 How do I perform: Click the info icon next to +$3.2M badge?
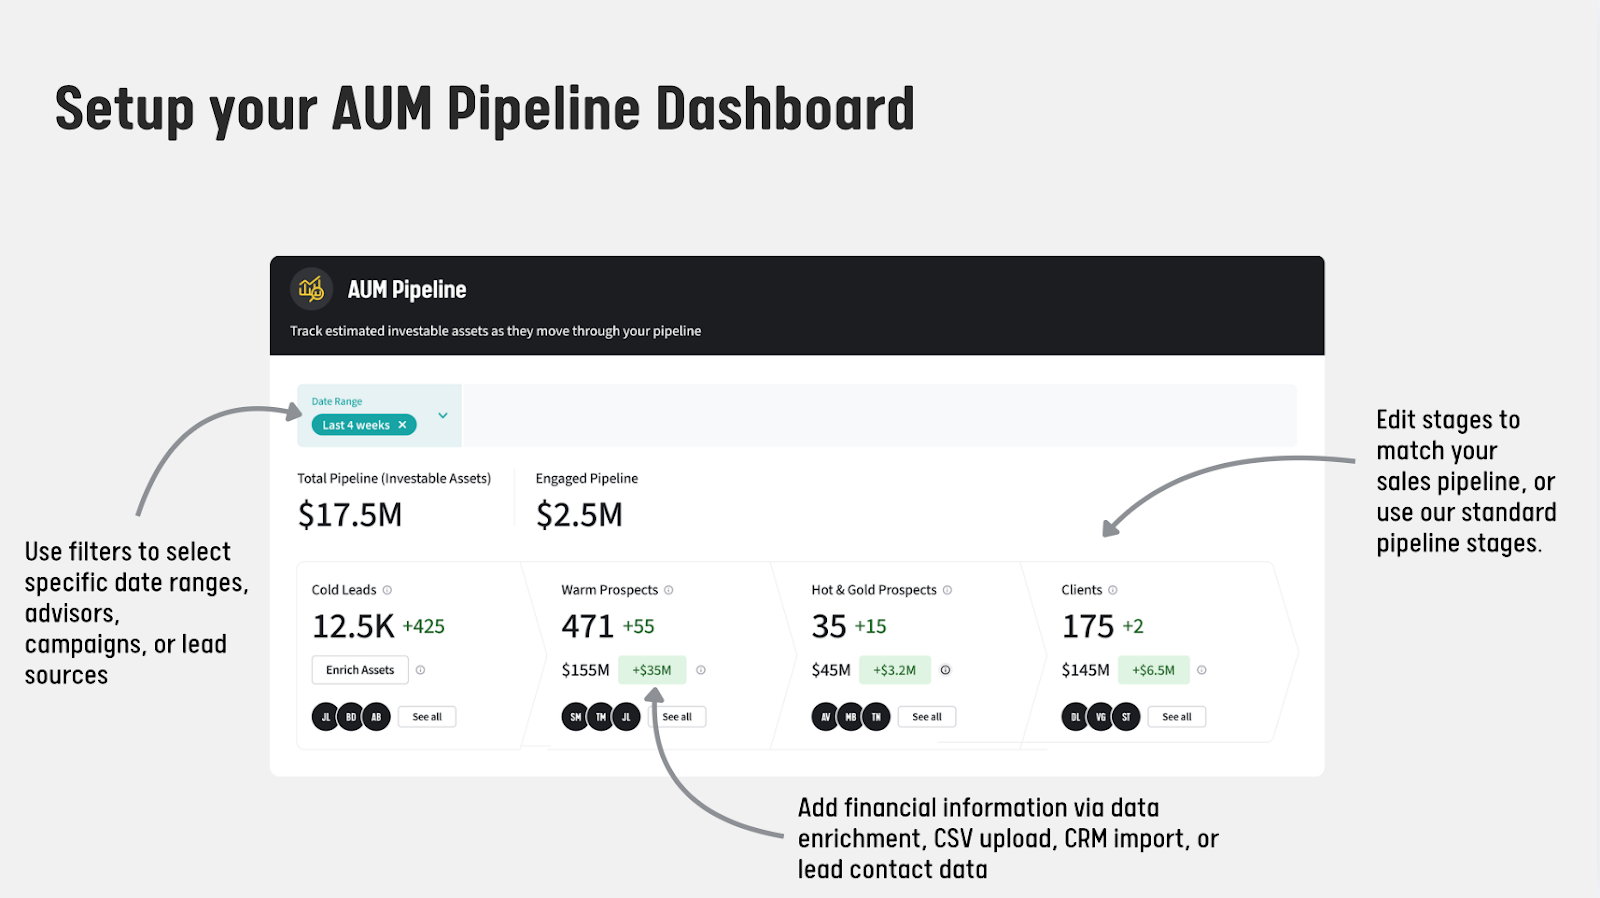(945, 670)
